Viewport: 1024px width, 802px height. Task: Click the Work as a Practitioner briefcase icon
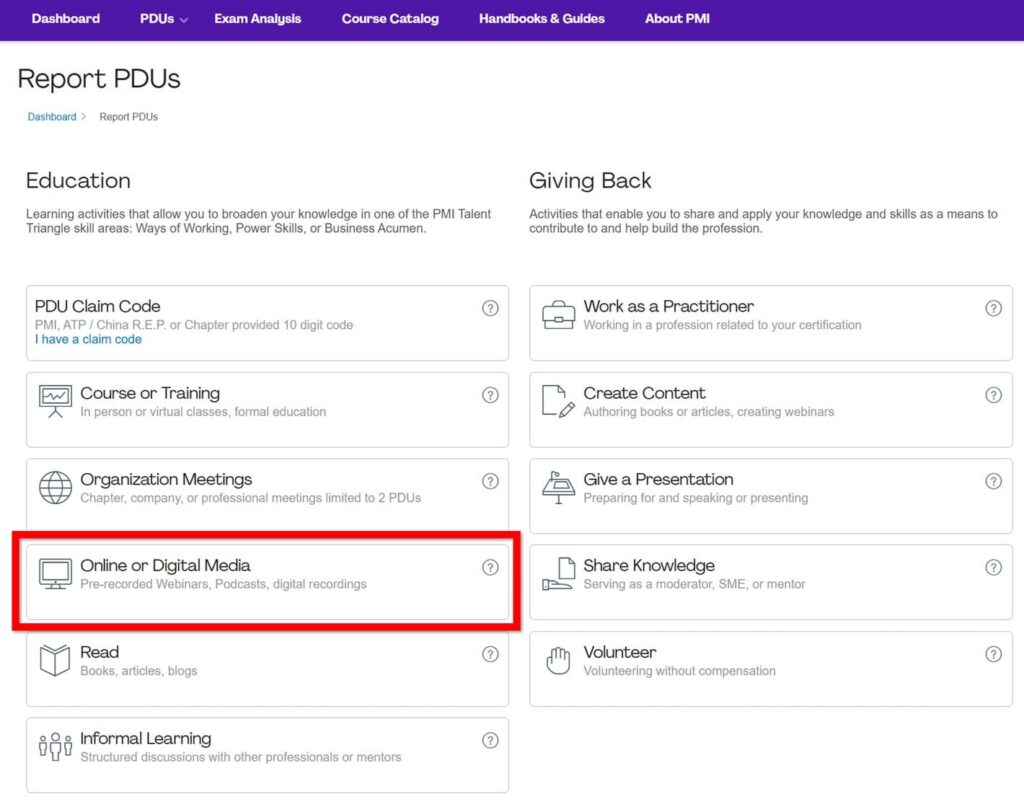[558, 314]
